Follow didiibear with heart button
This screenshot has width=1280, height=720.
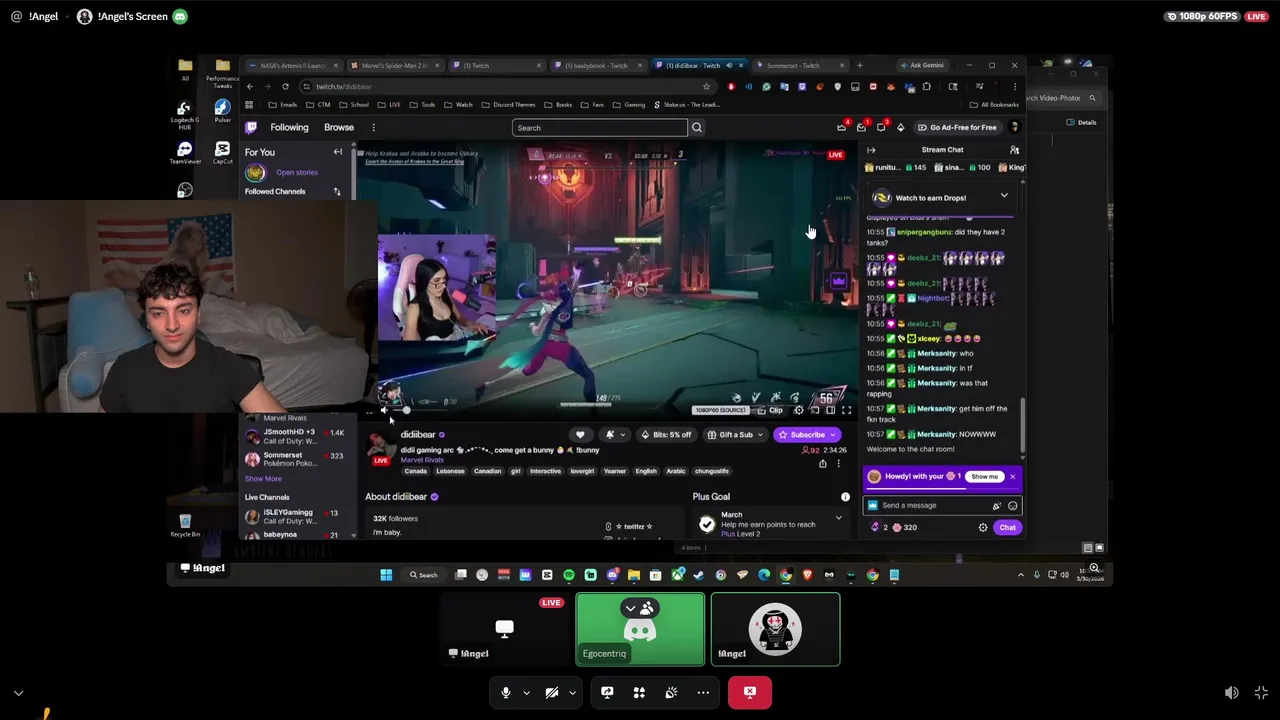pos(580,435)
